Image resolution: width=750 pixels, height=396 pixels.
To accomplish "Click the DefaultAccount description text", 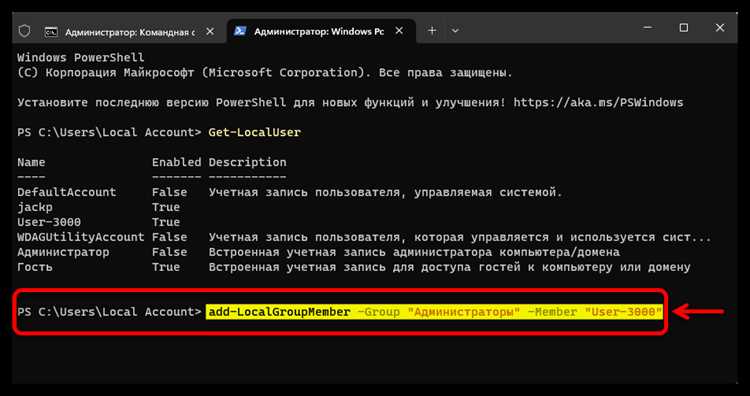I will pyautogui.click(x=386, y=192).
